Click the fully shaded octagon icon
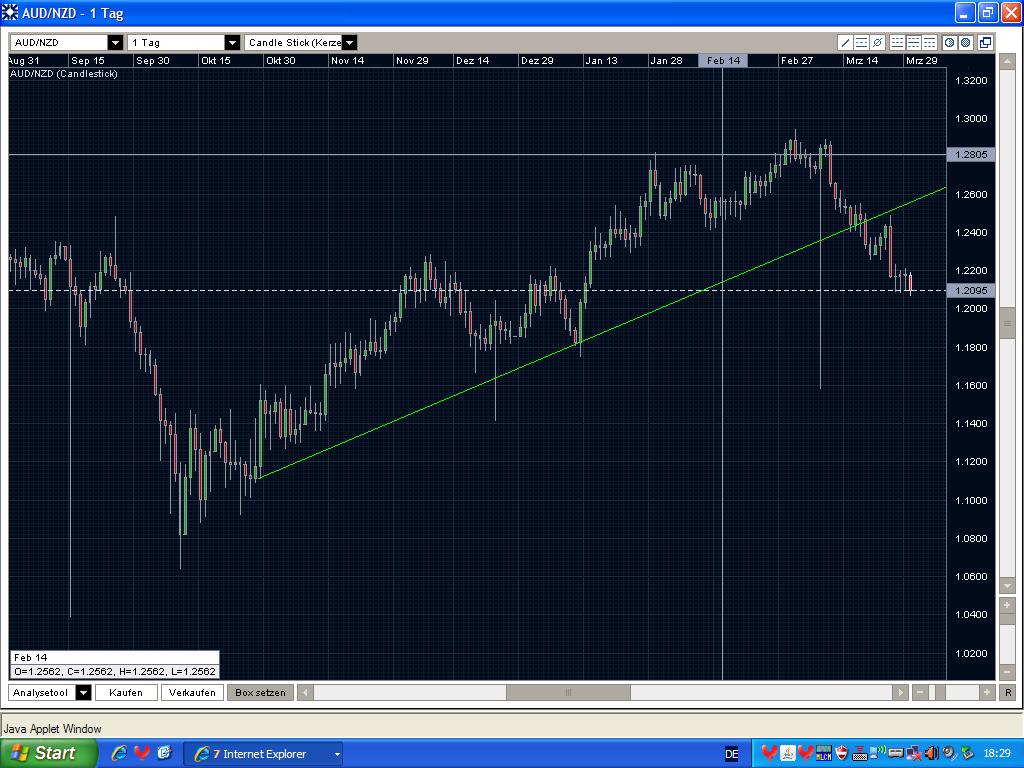The image size is (1024, 768). pos(965,43)
